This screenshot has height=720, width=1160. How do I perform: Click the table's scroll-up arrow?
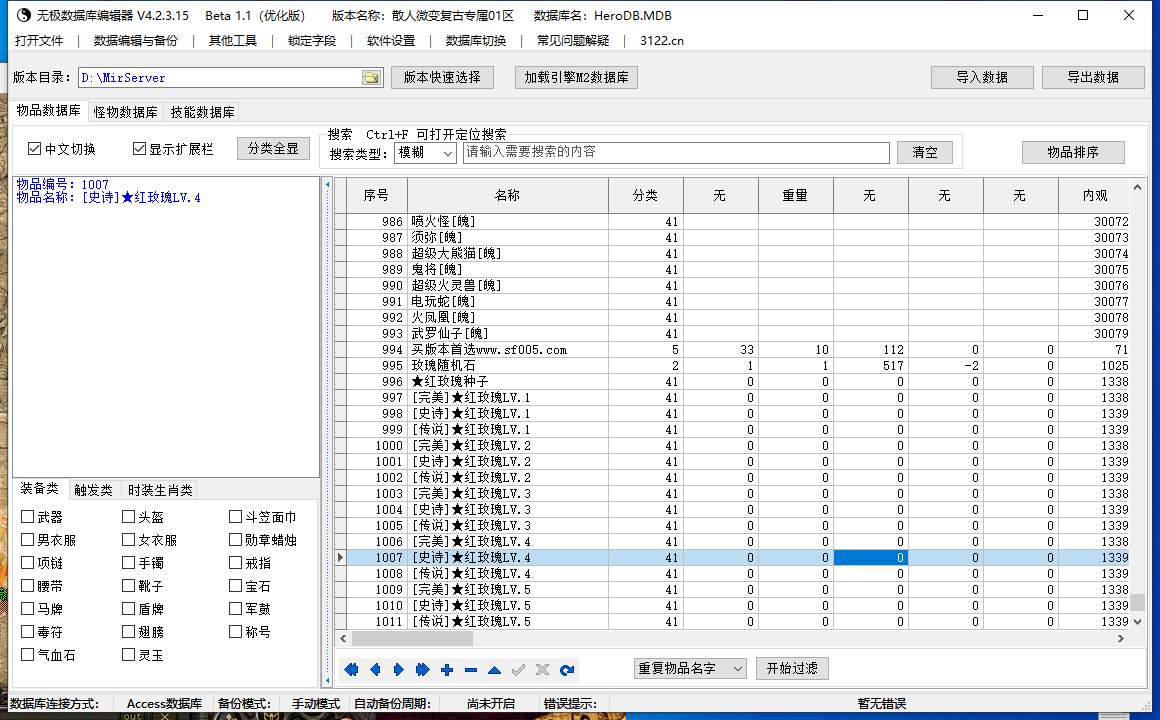pyautogui.click(x=1138, y=188)
